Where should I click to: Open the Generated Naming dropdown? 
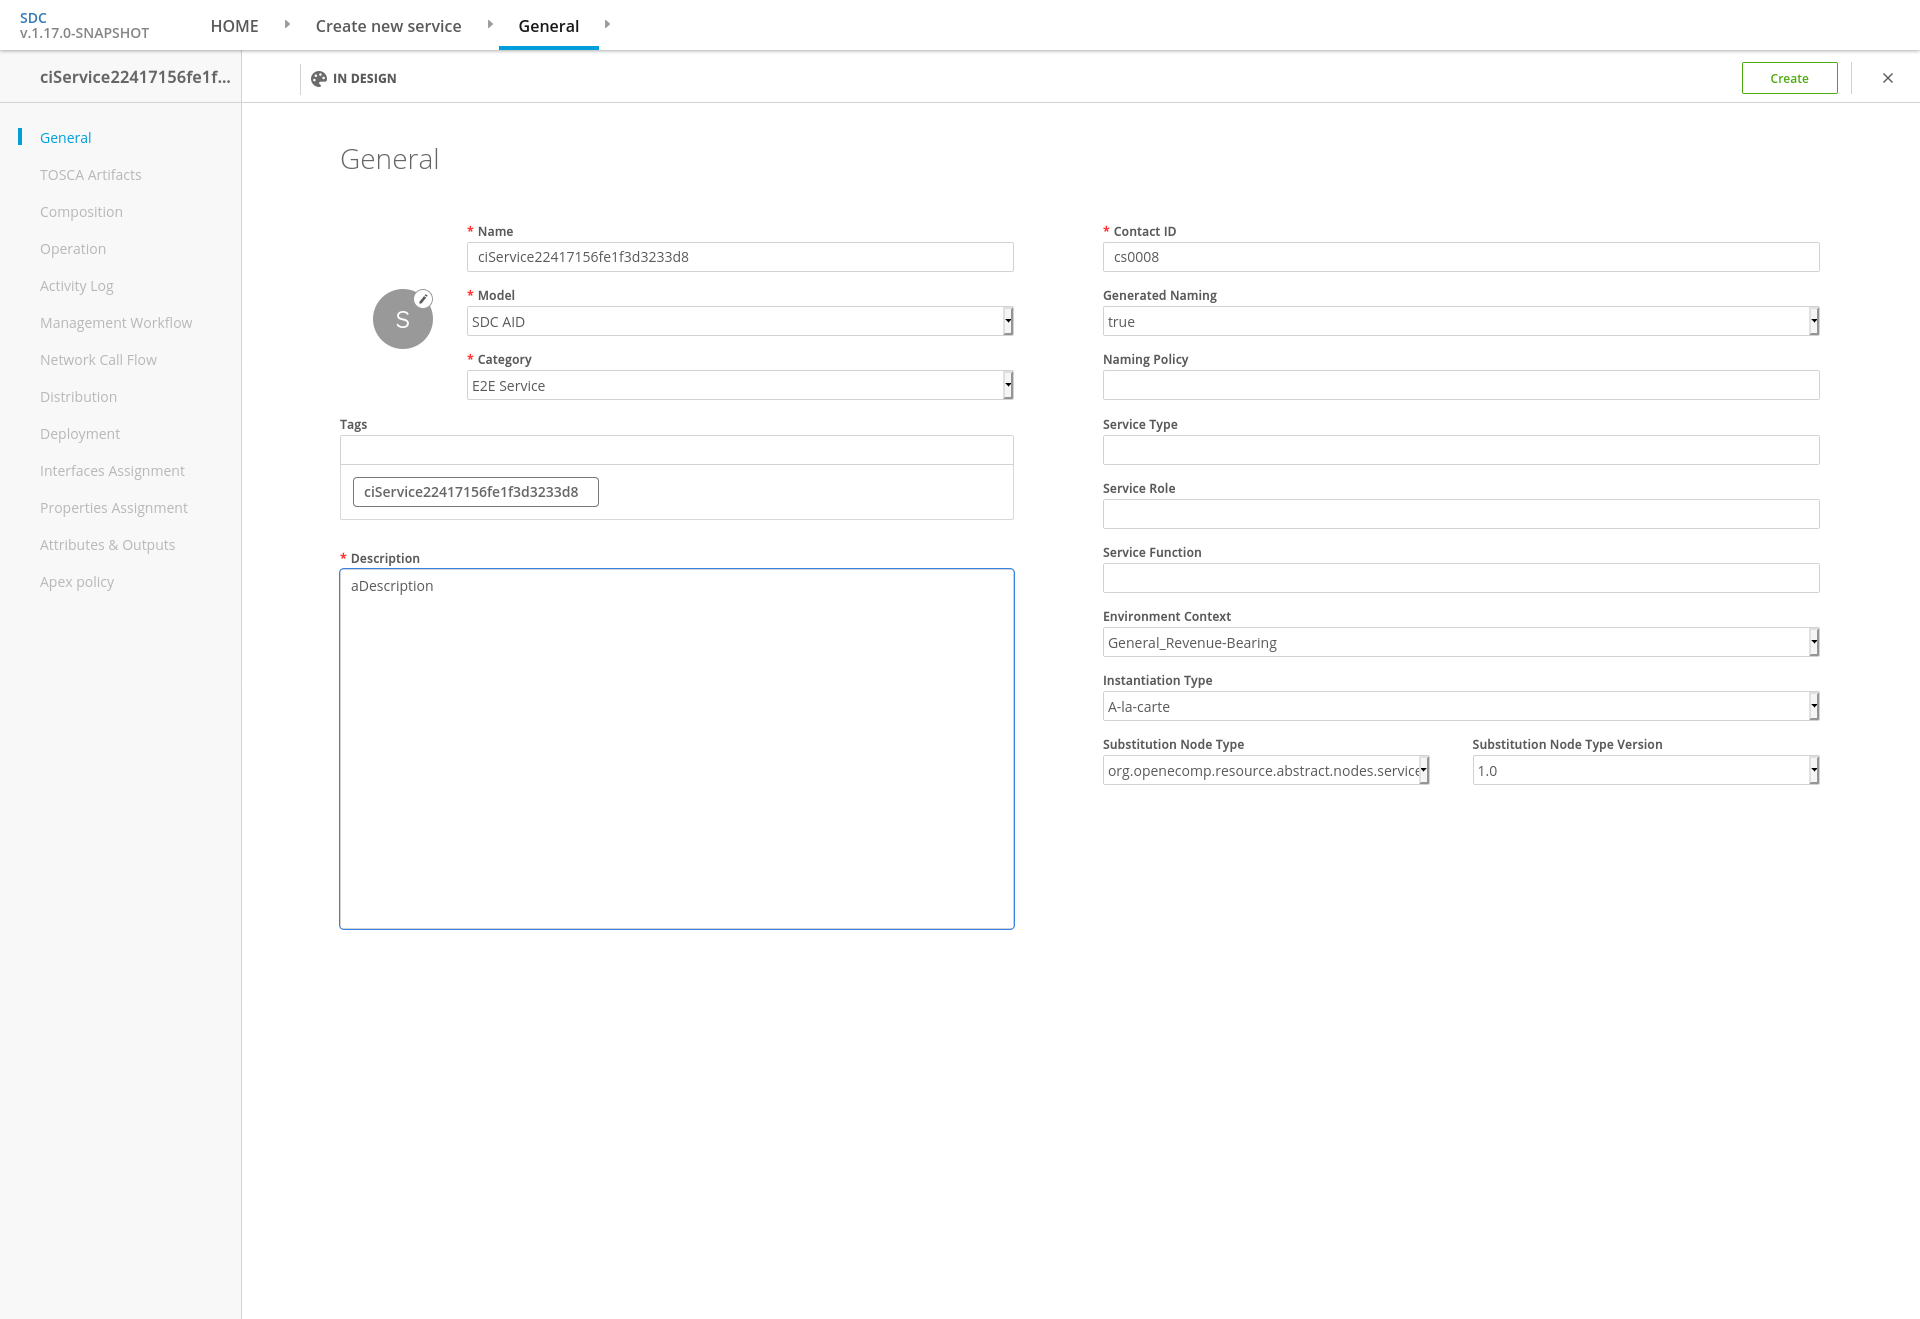tap(1461, 321)
